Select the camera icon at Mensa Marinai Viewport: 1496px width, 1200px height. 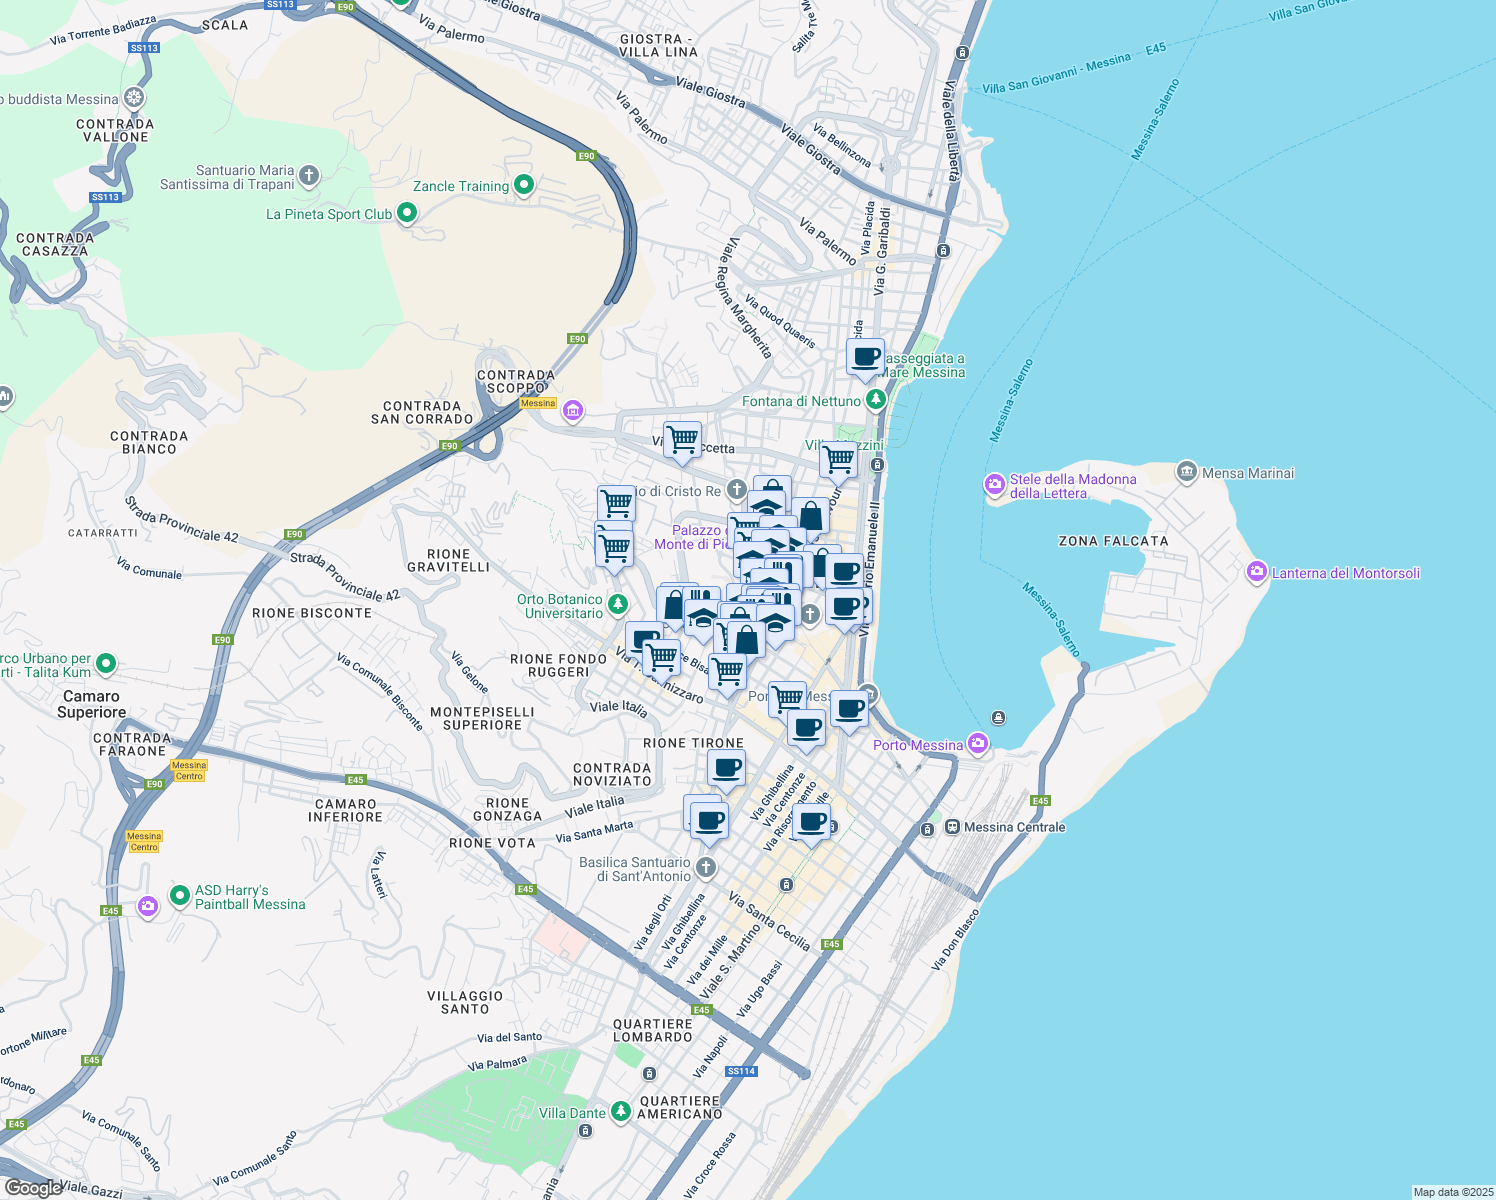1188,471
